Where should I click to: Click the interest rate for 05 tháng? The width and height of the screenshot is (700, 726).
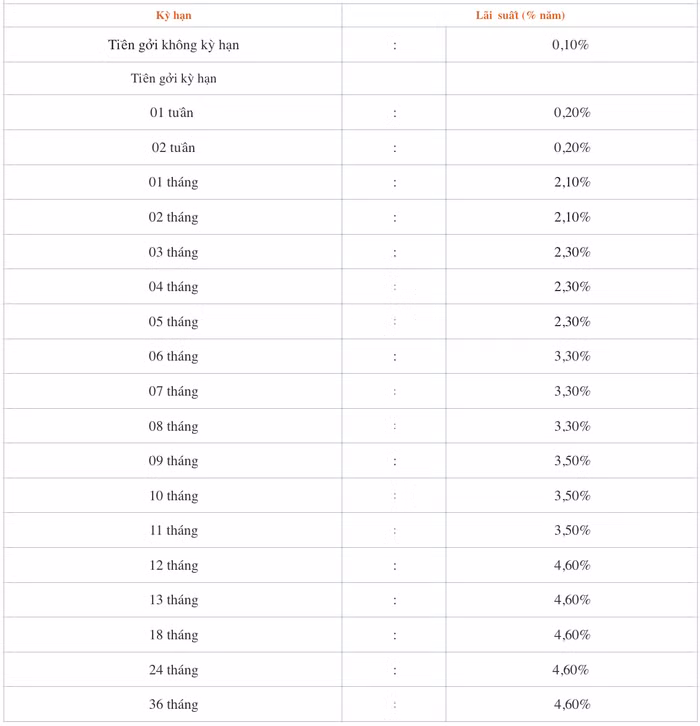click(572, 322)
